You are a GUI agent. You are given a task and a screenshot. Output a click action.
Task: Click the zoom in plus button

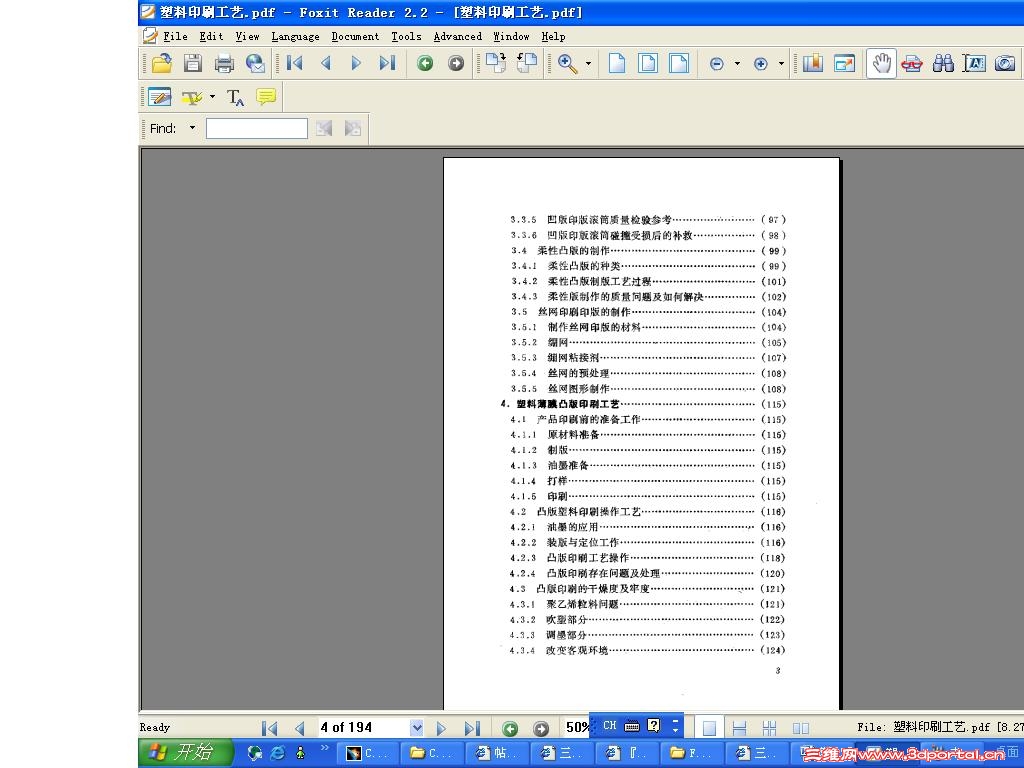[x=760, y=64]
